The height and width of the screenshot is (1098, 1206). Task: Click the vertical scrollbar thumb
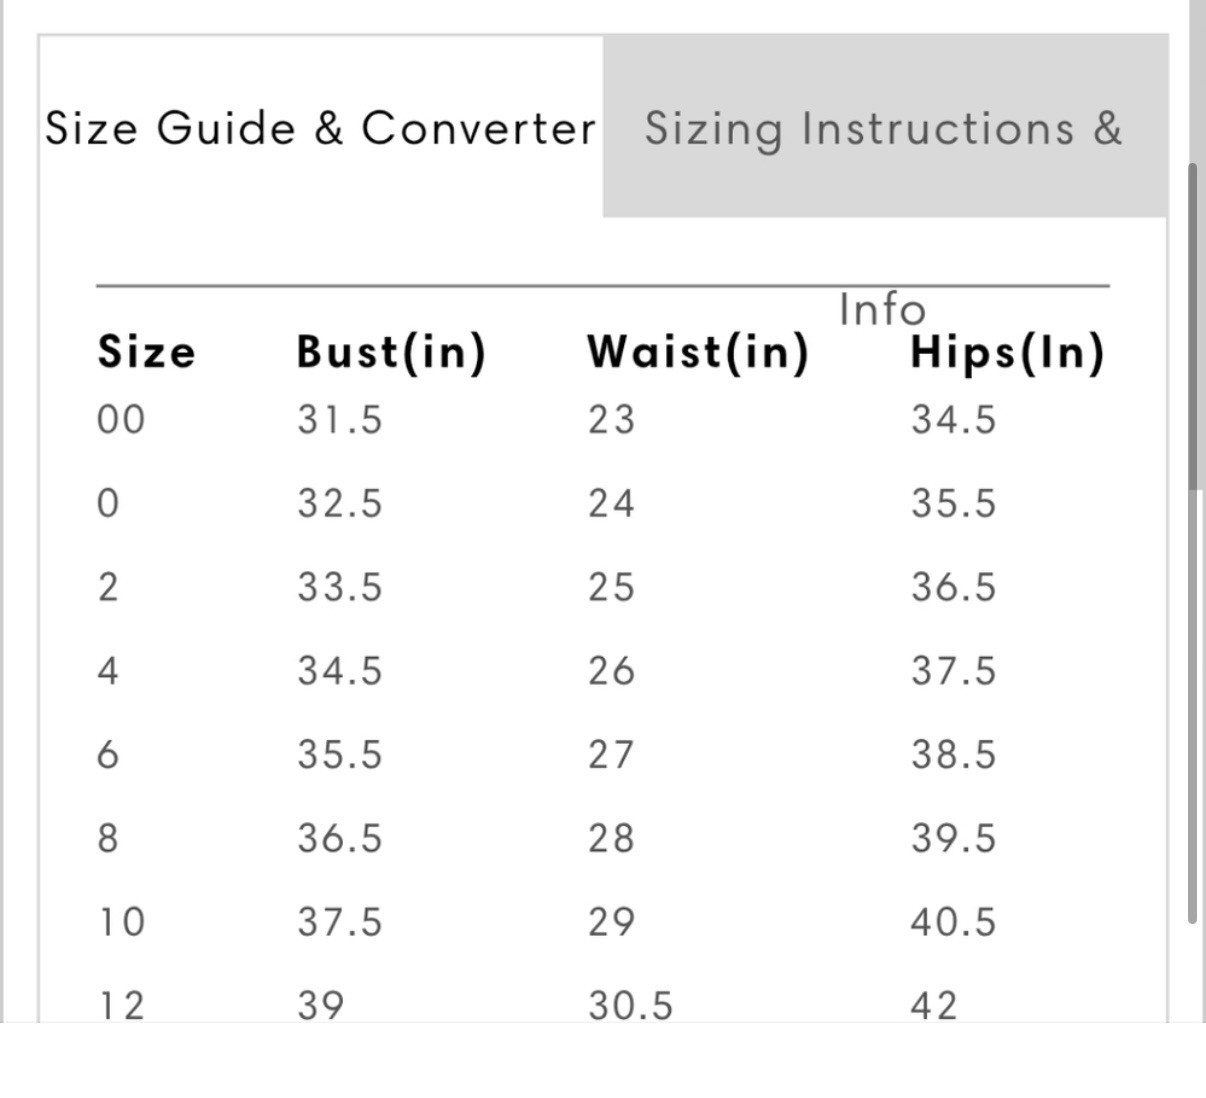tap(1193, 543)
